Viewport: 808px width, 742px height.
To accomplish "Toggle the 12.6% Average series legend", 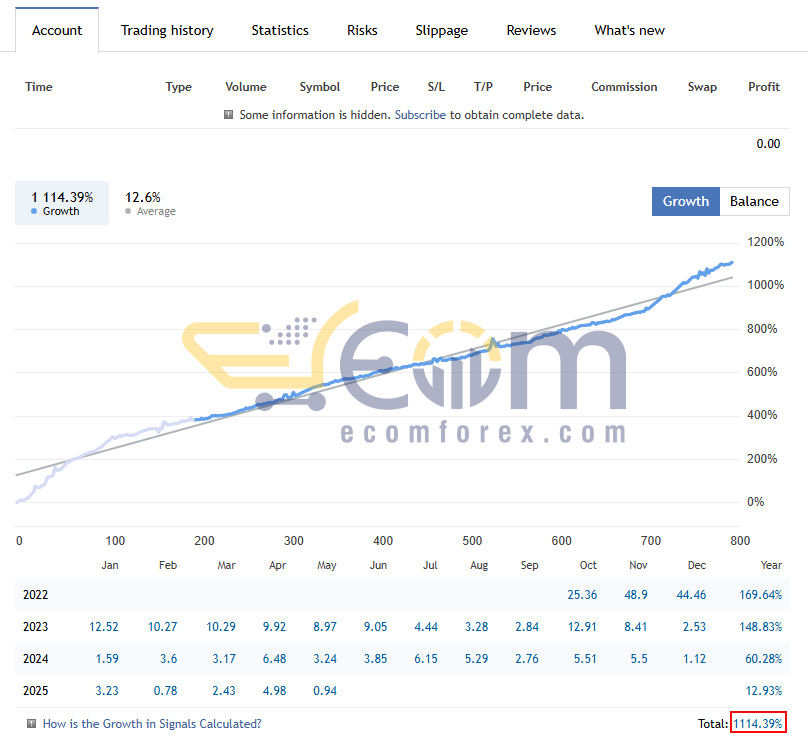I will (150, 203).
